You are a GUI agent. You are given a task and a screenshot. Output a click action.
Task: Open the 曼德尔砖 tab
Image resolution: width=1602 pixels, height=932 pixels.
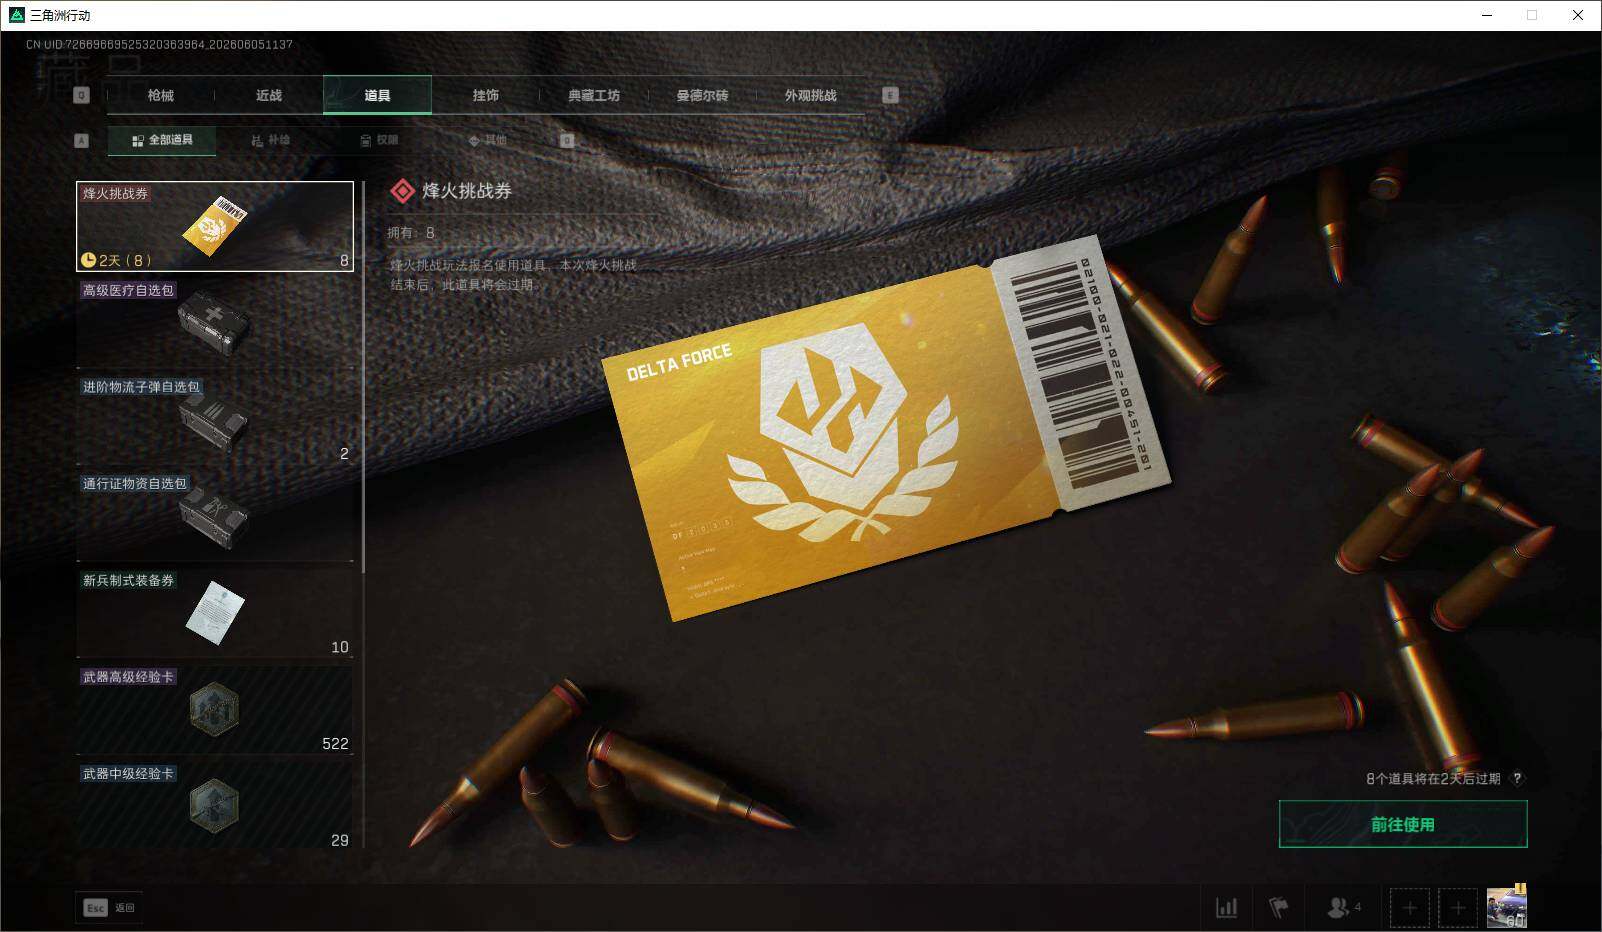(702, 95)
